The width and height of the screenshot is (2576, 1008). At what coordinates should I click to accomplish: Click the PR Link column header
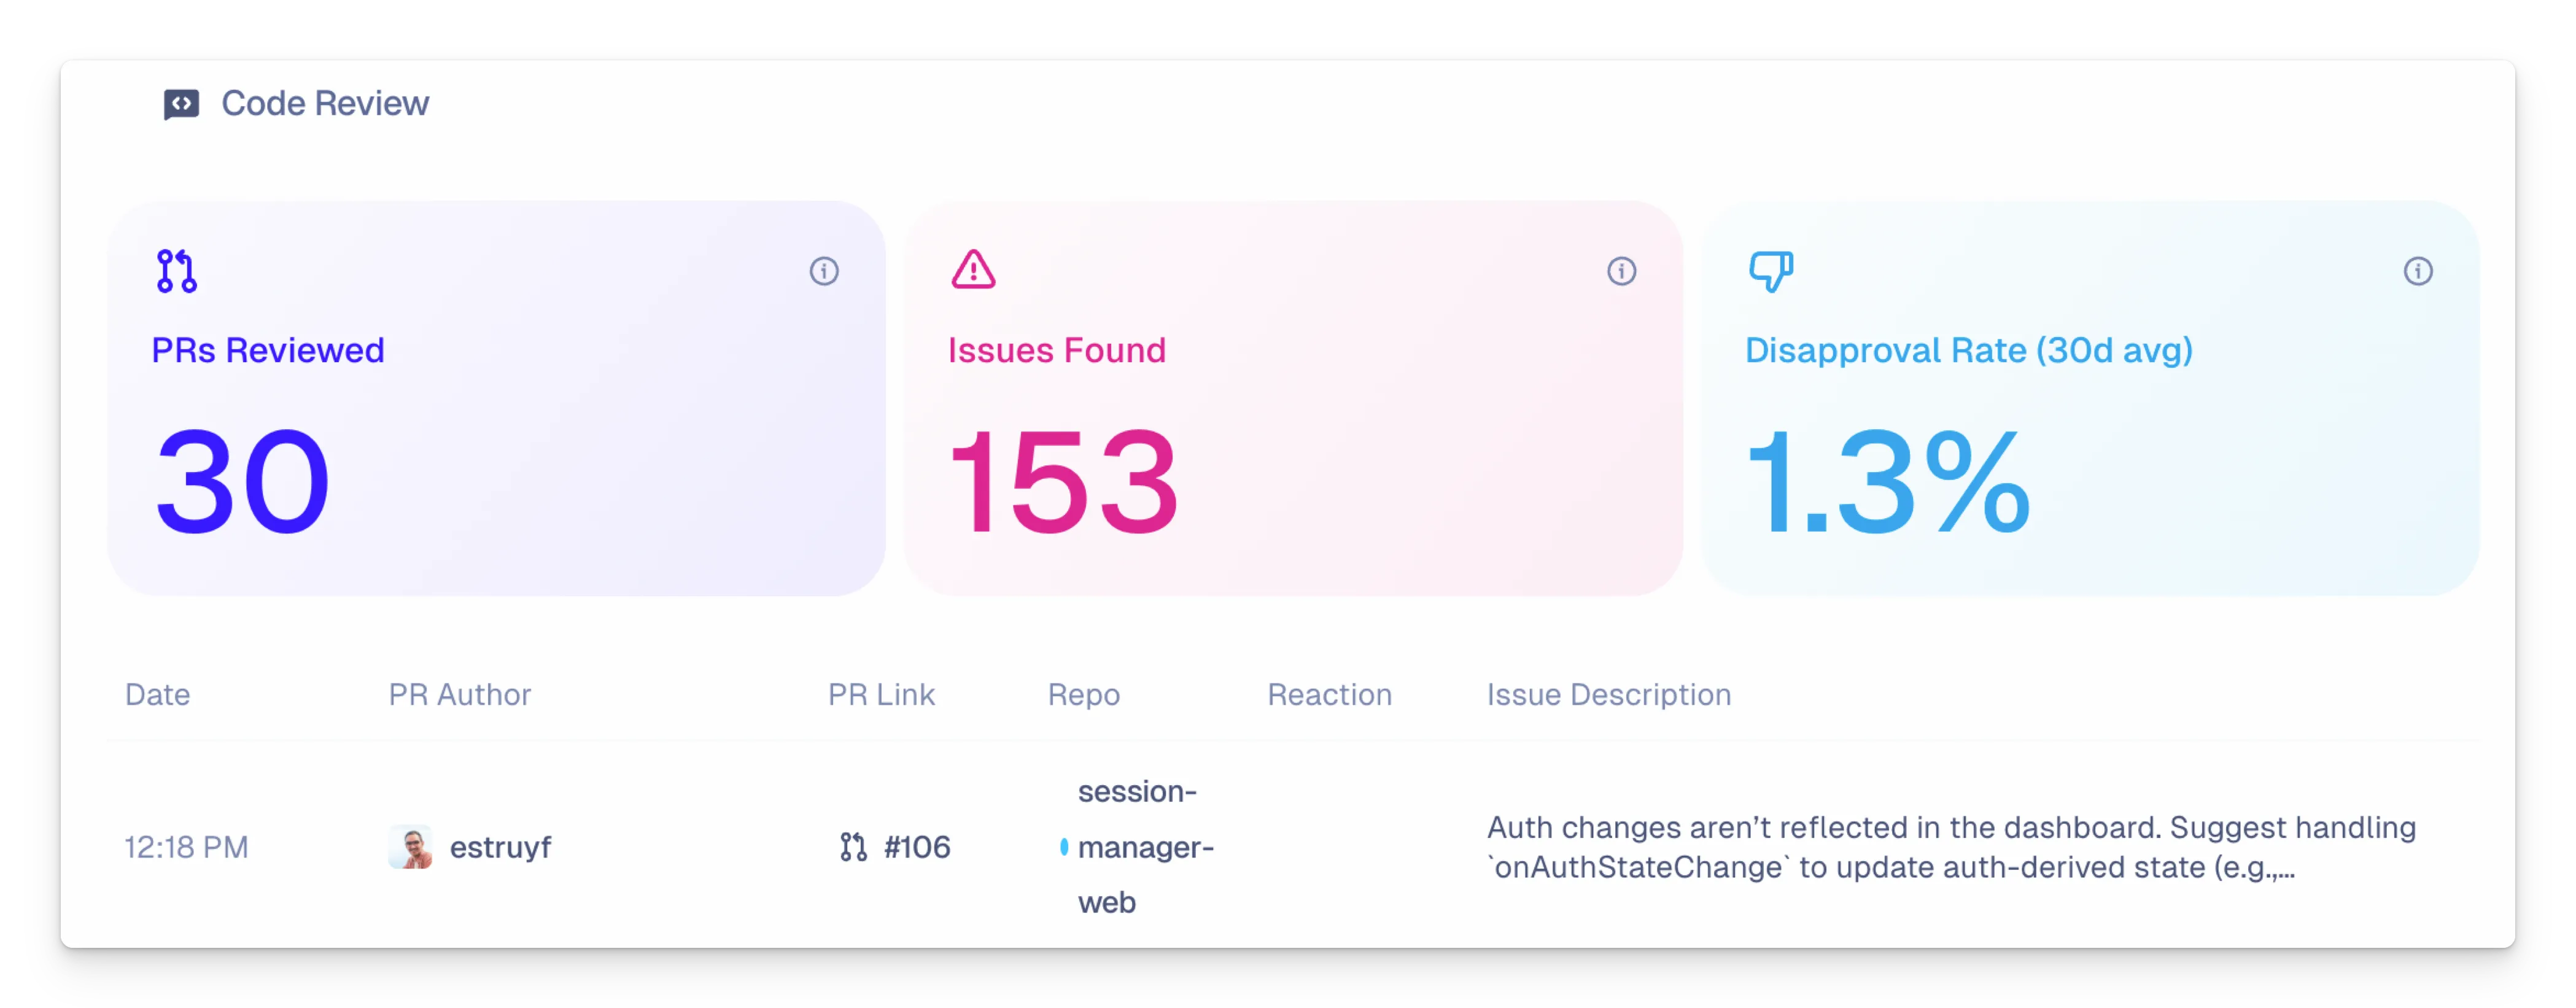point(880,694)
